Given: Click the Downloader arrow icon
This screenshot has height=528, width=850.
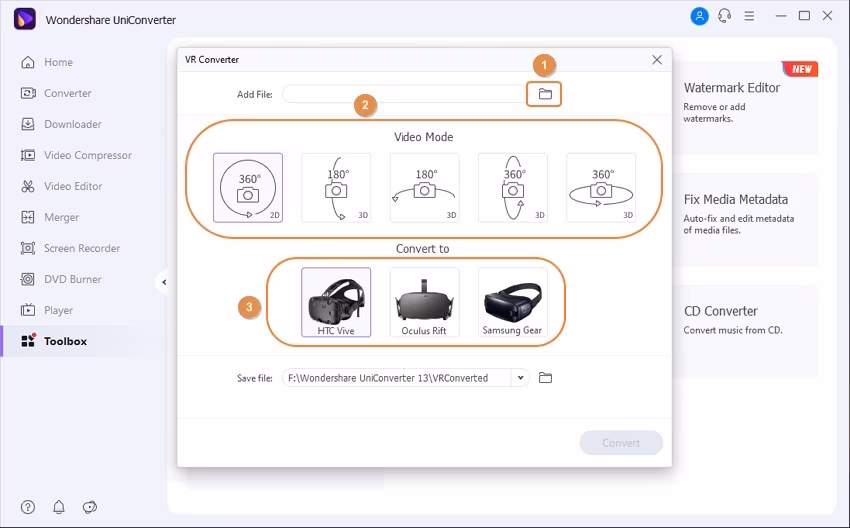Looking at the screenshot, I should coord(28,124).
